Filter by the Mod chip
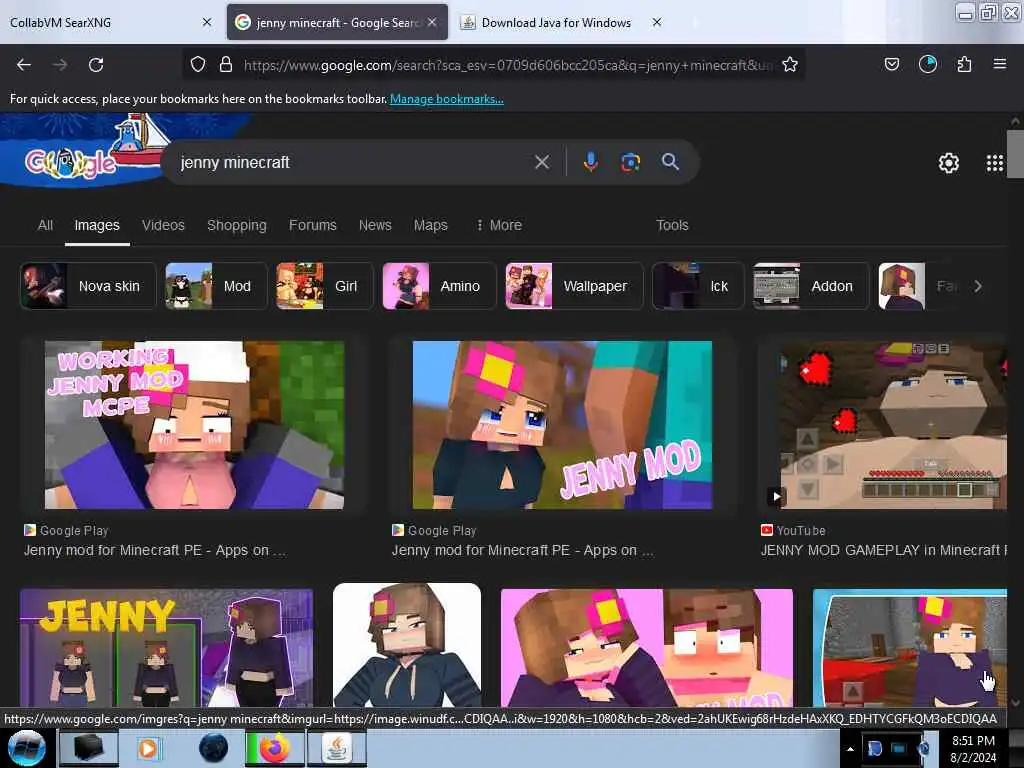This screenshot has height=768, width=1024. 216,286
